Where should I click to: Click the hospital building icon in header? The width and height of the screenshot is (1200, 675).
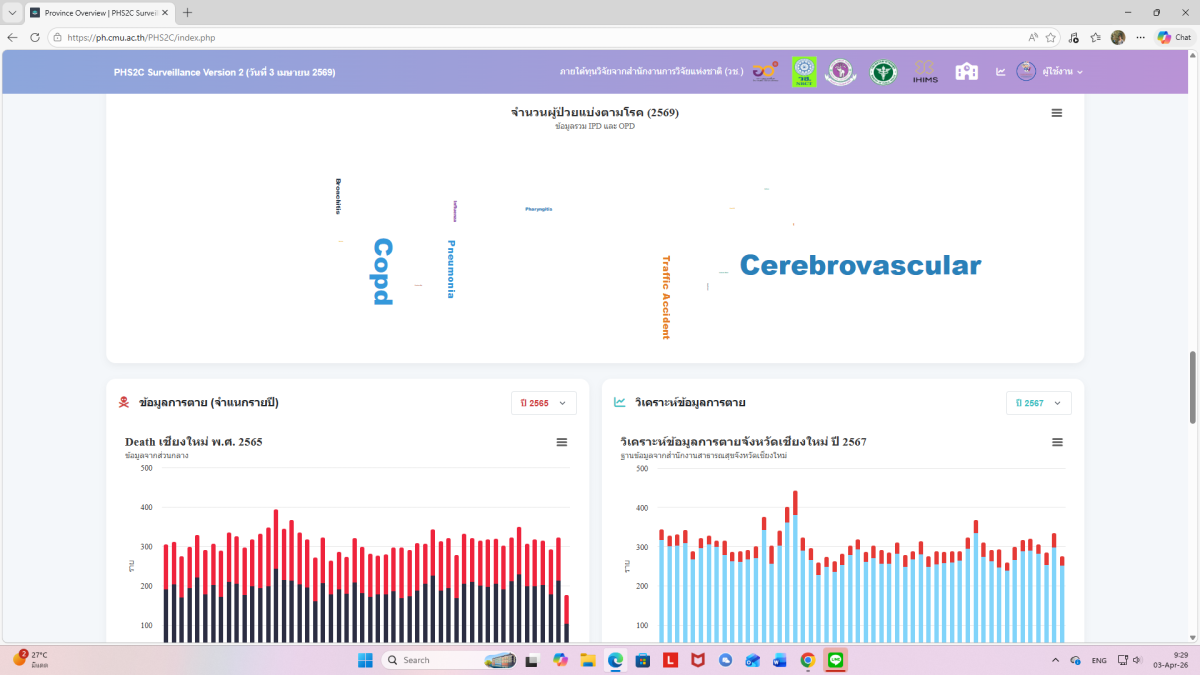coord(966,72)
